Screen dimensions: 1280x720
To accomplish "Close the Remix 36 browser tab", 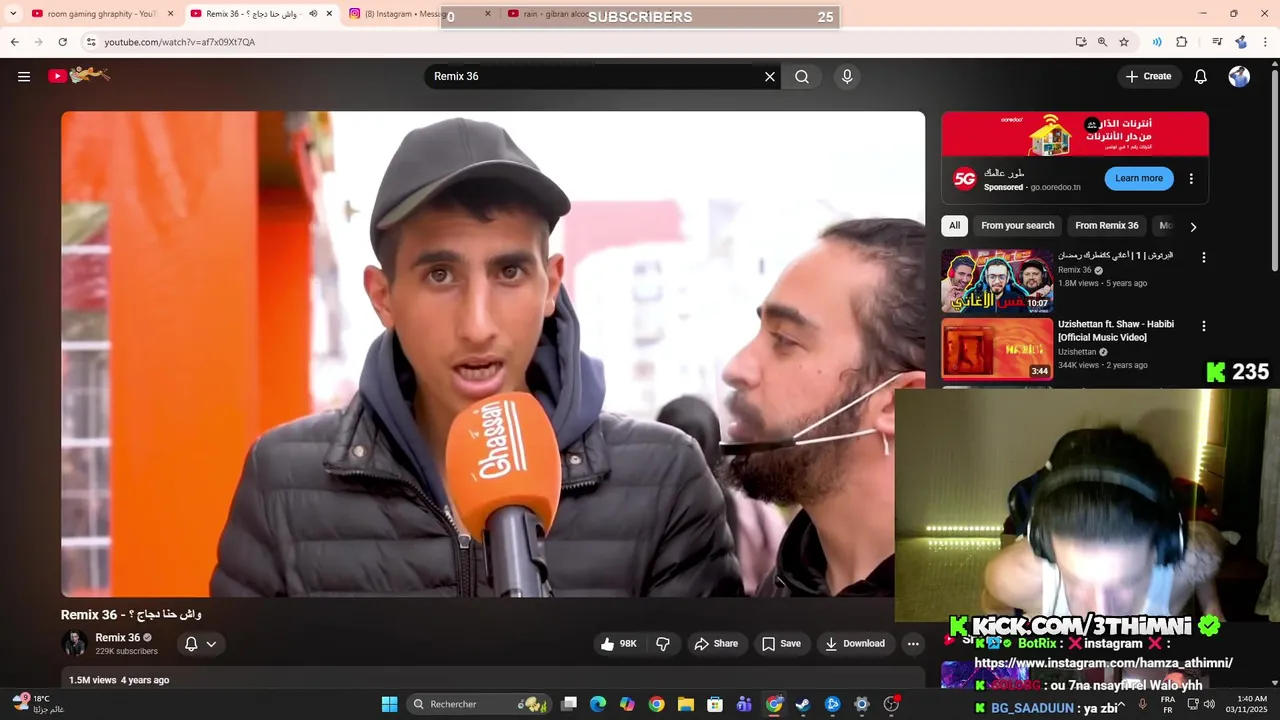I will coord(329,14).
